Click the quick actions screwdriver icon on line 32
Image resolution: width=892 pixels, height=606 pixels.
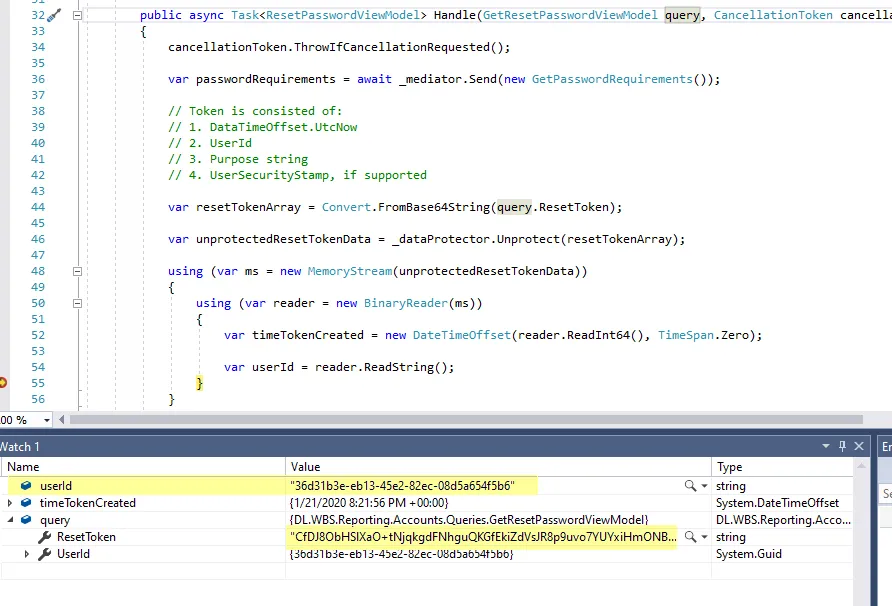[x=53, y=15]
